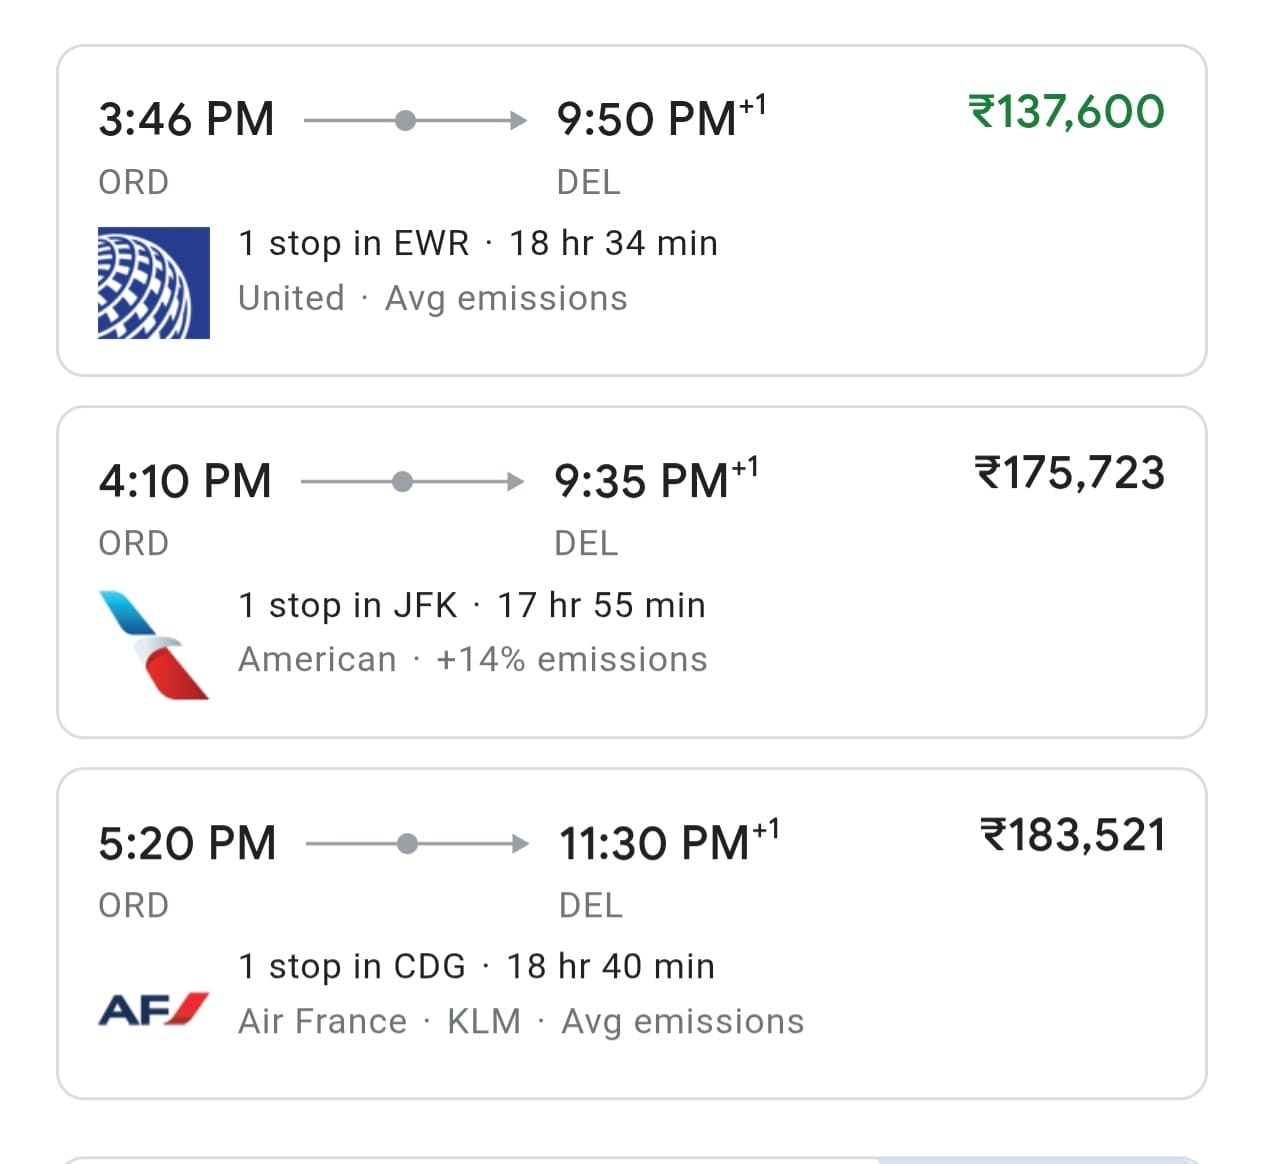
Task: Click '1 stop in EWR' details
Action: tap(353, 243)
